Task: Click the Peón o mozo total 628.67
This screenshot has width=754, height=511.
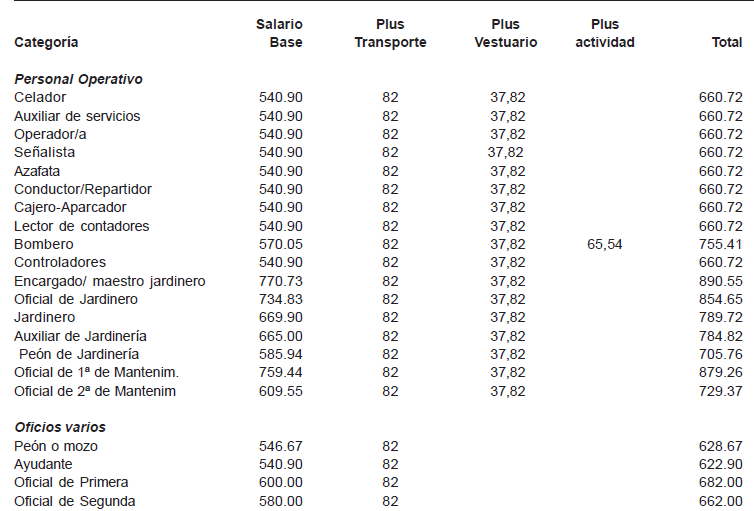Action: tap(720, 446)
